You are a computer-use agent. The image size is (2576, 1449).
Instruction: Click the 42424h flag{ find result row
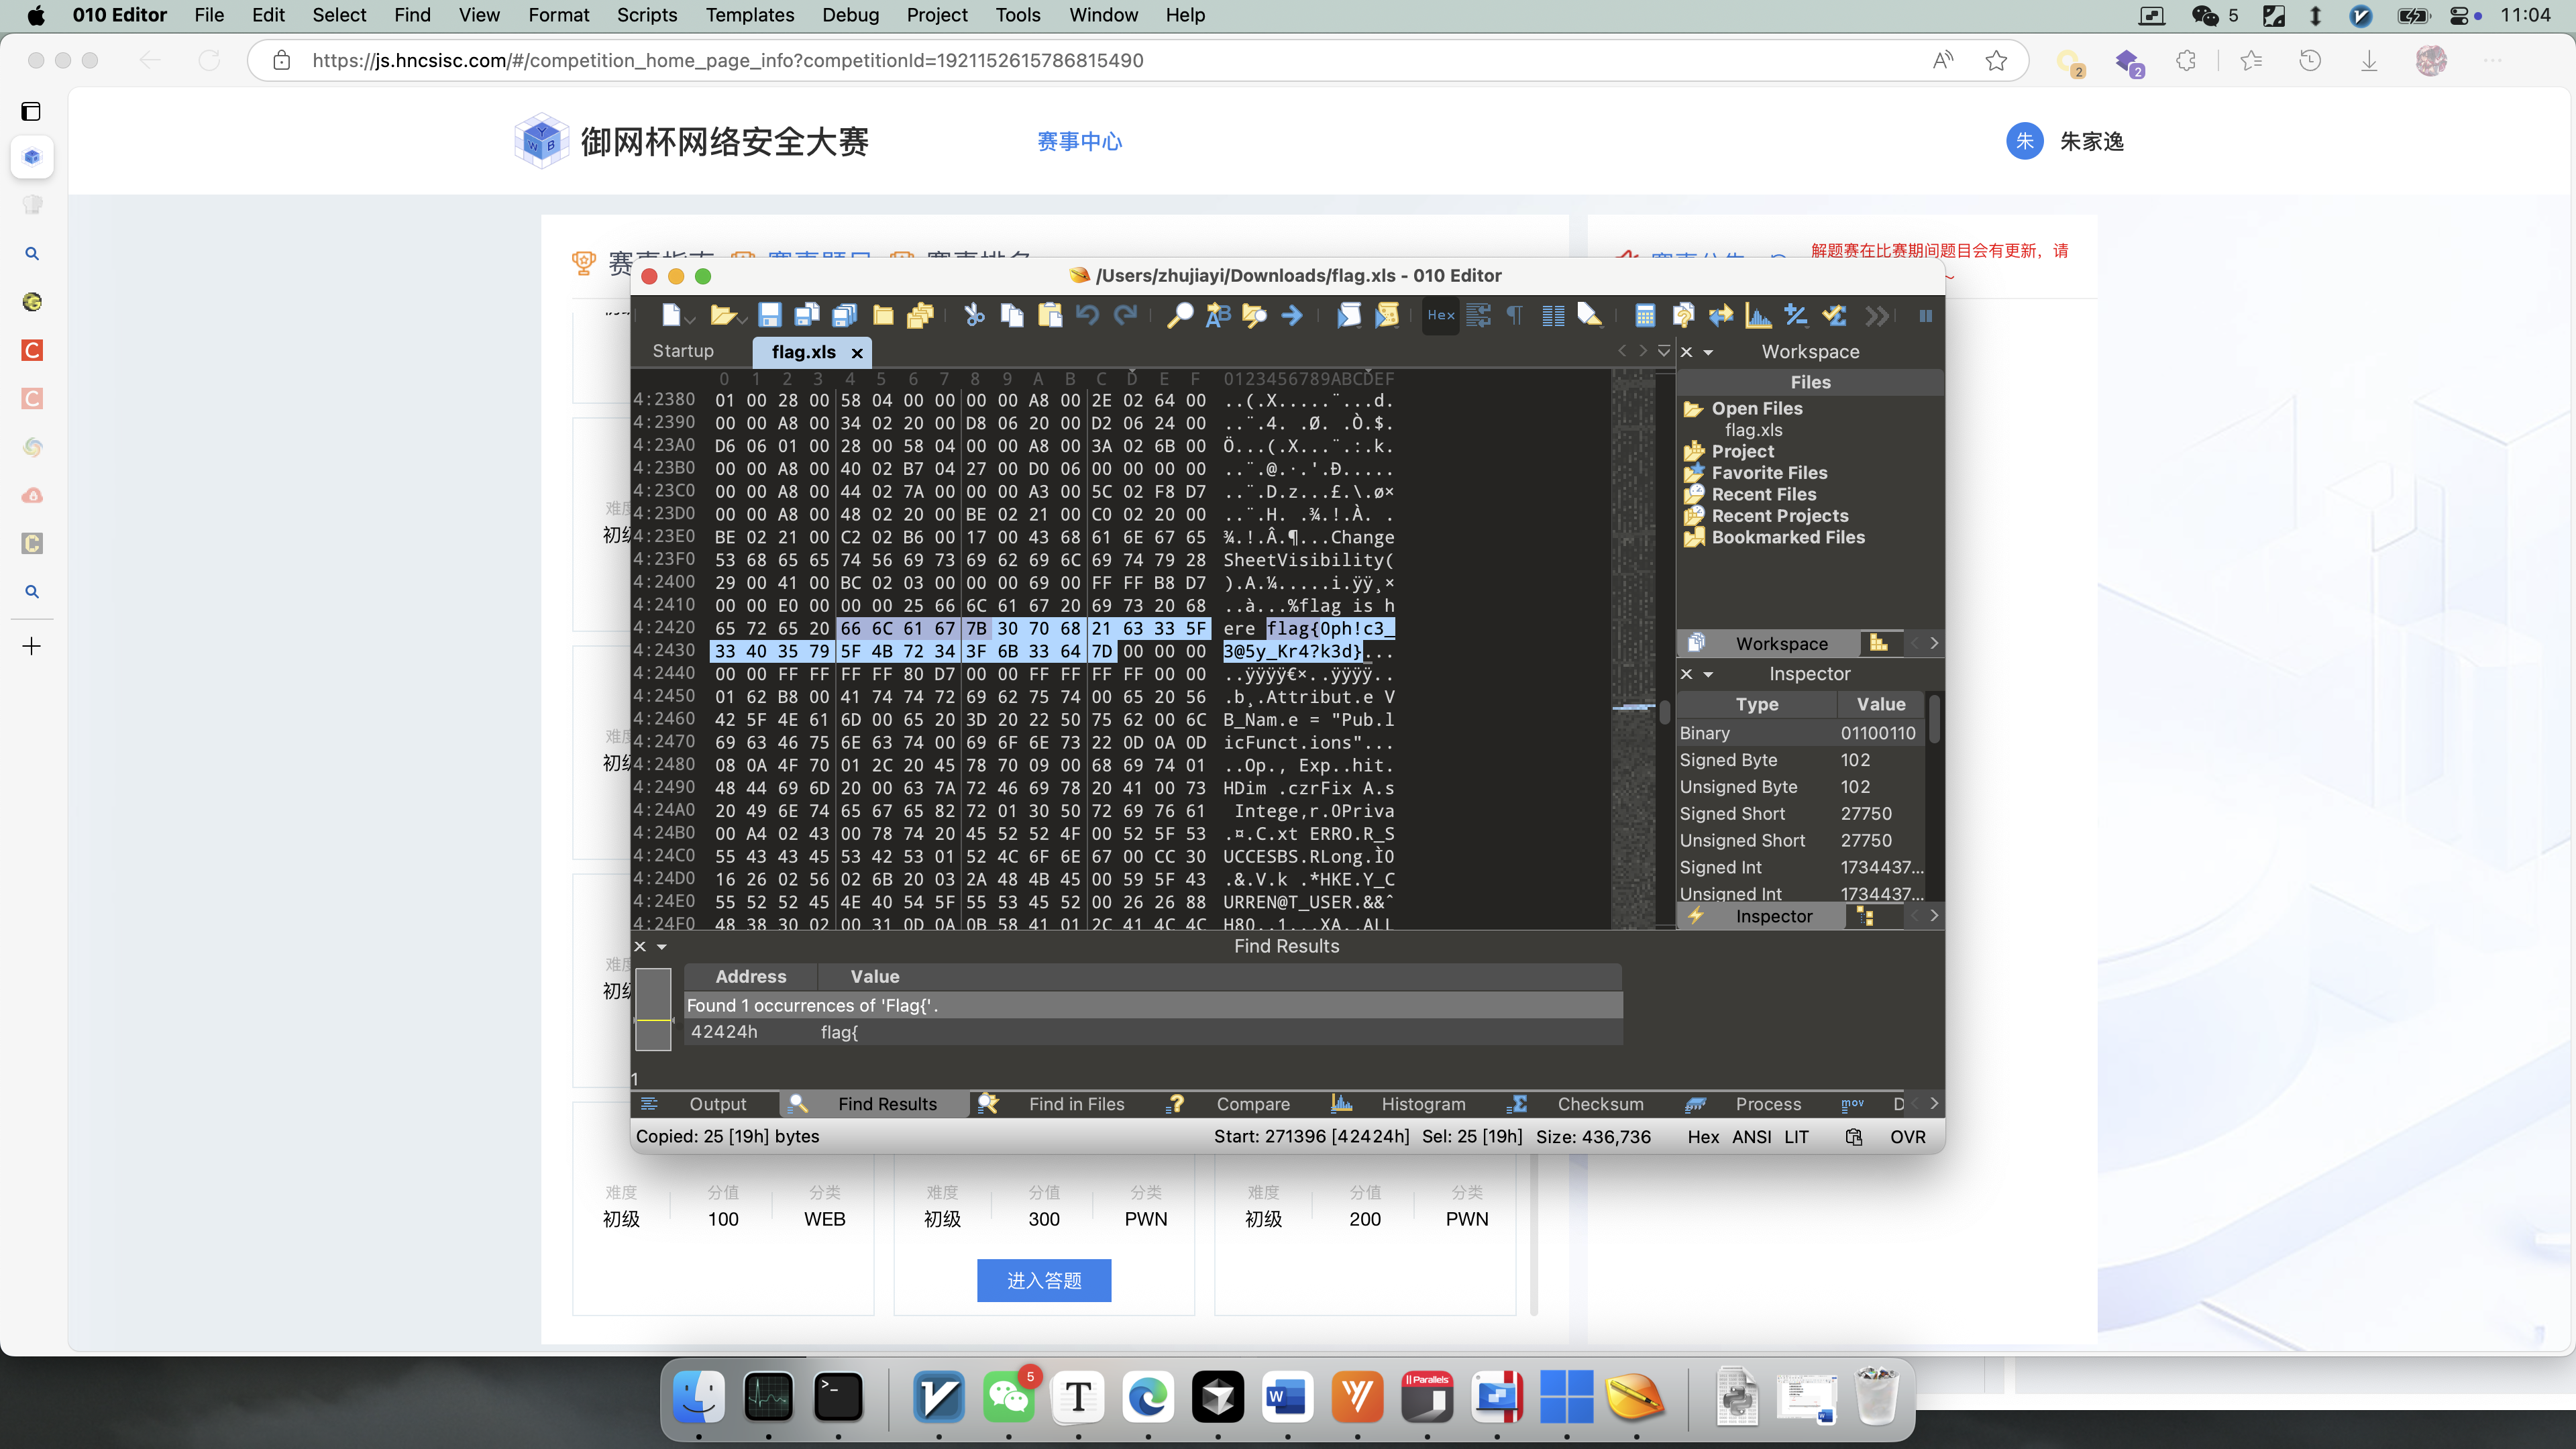tap(1152, 1032)
